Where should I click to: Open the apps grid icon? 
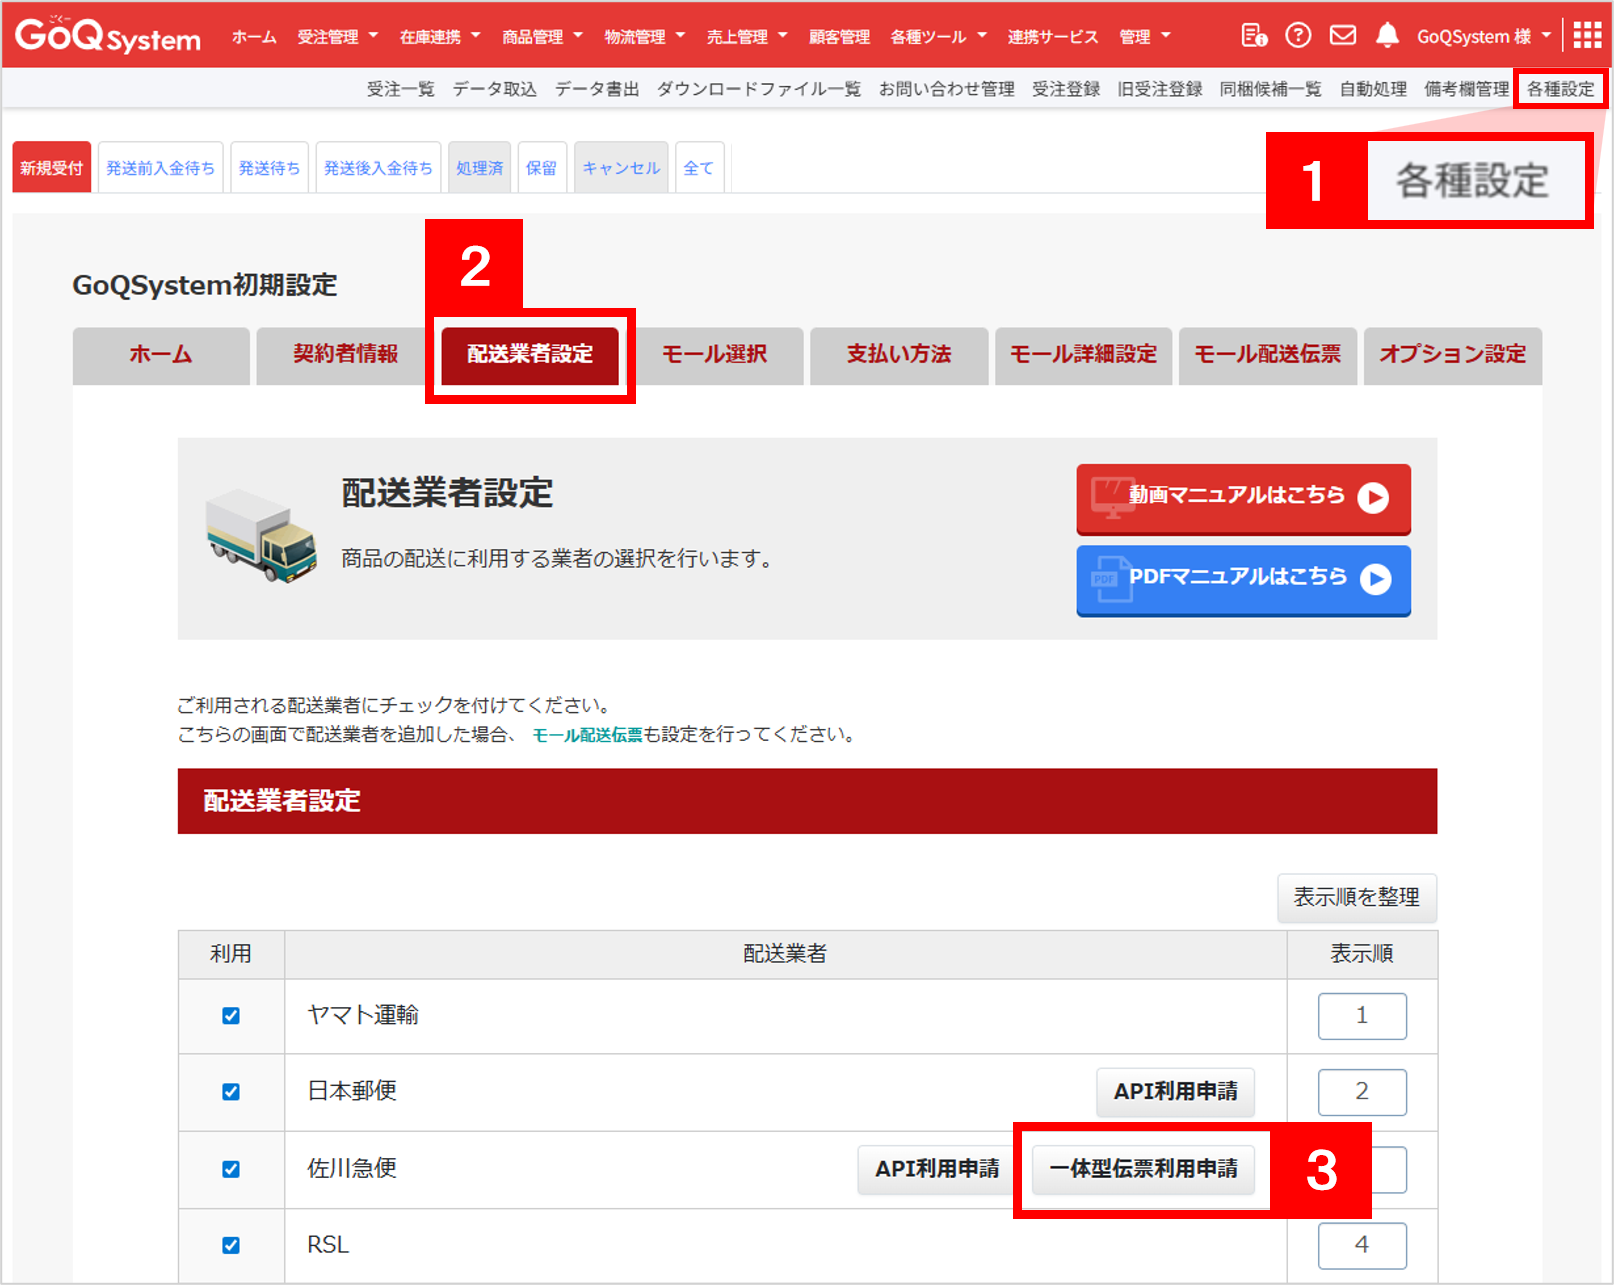[x=1587, y=36]
